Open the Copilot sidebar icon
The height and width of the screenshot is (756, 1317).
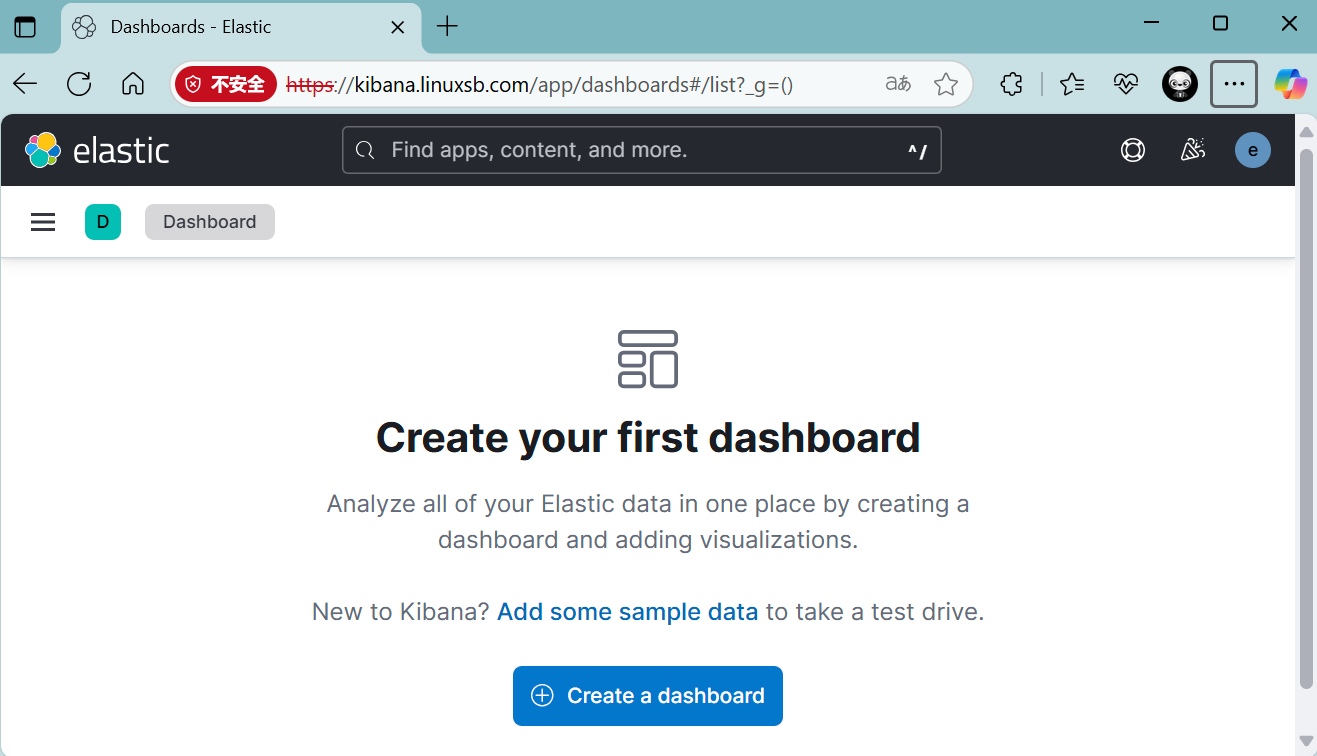(x=1290, y=84)
